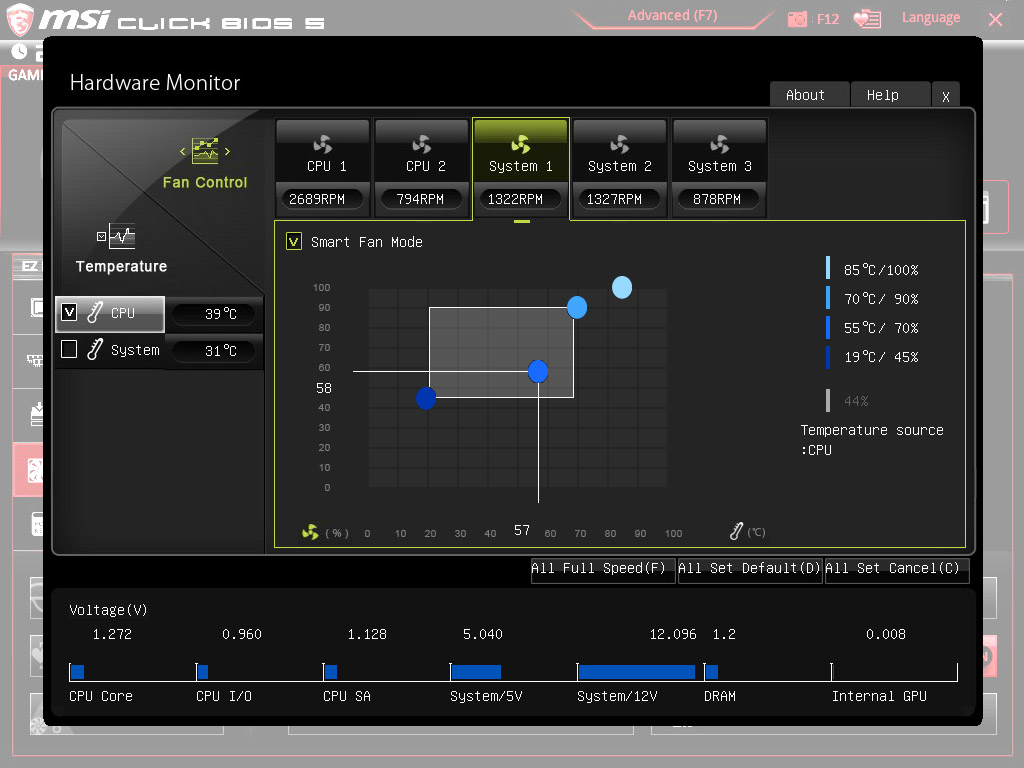Check the System temperature source checkbox
Screen dimensions: 1024x768
point(69,349)
